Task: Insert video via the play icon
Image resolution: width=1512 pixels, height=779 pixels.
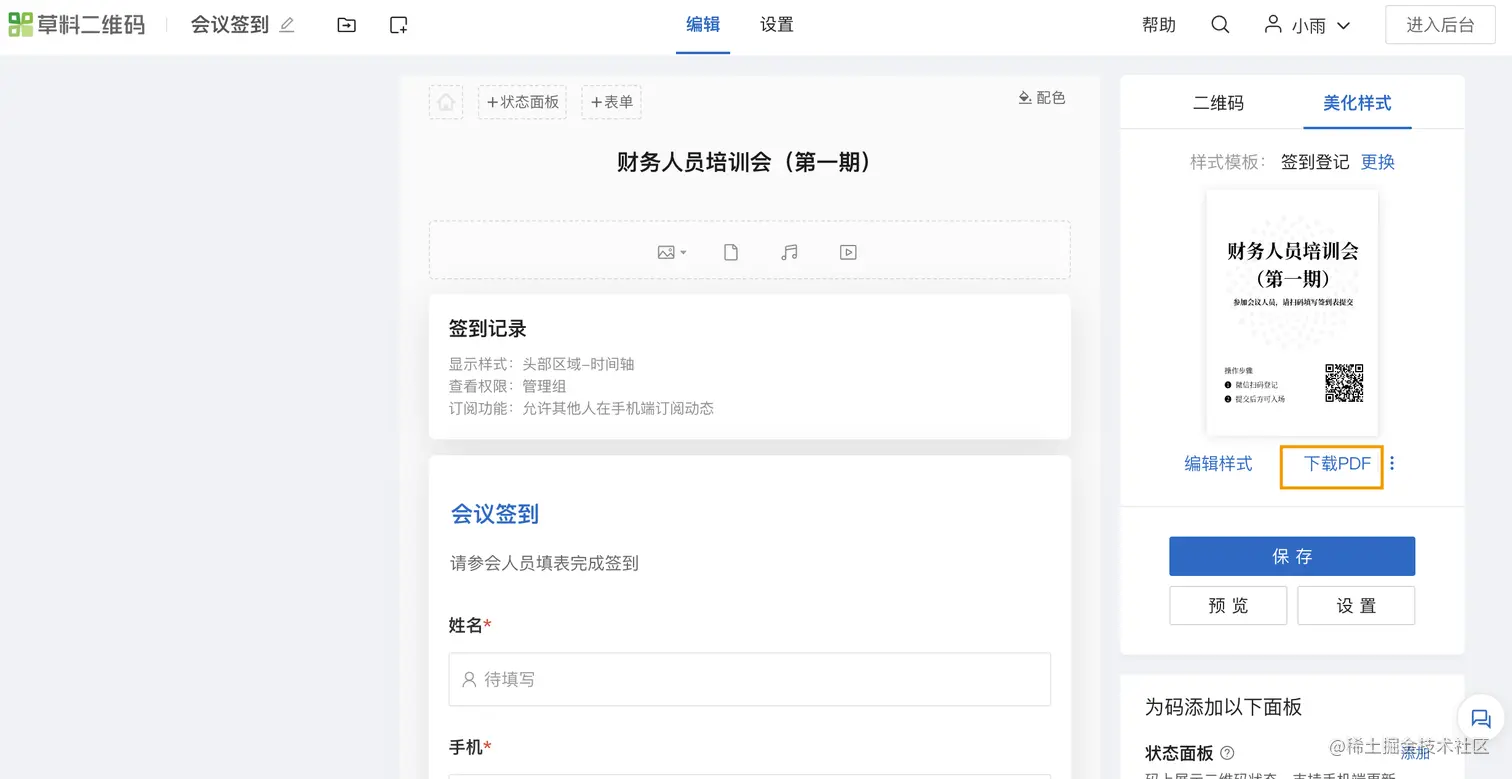Action: pos(848,252)
